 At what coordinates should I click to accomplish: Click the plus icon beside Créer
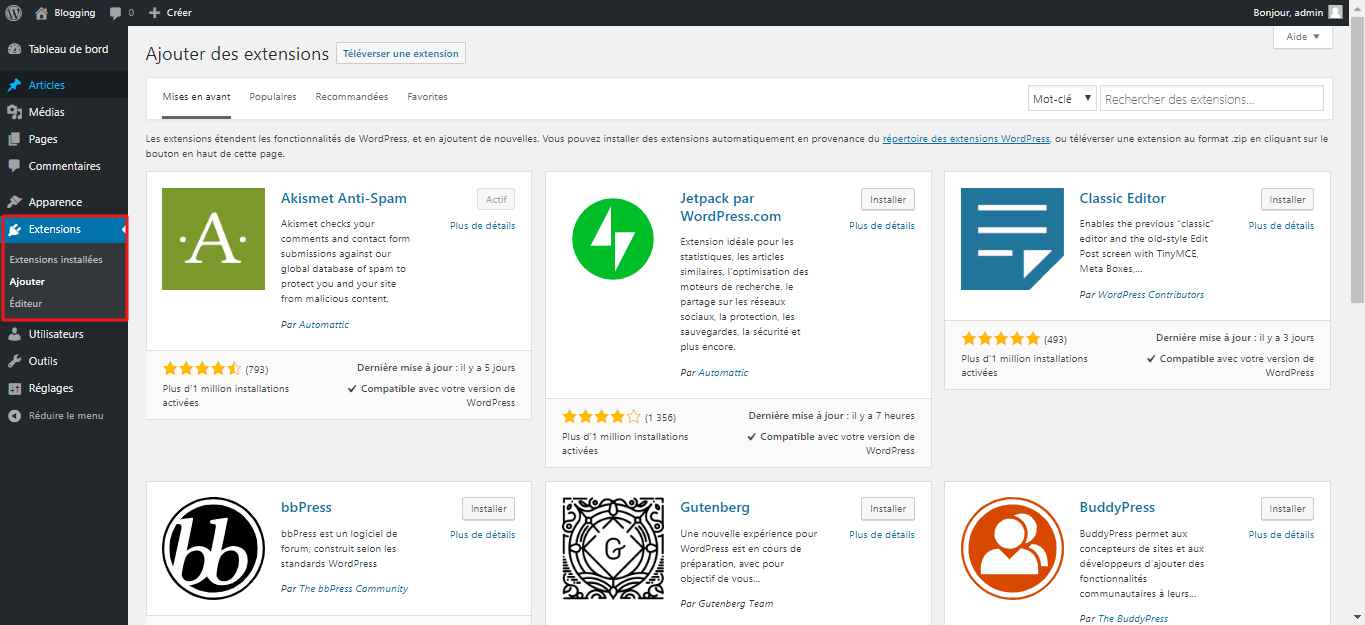[154, 13]
